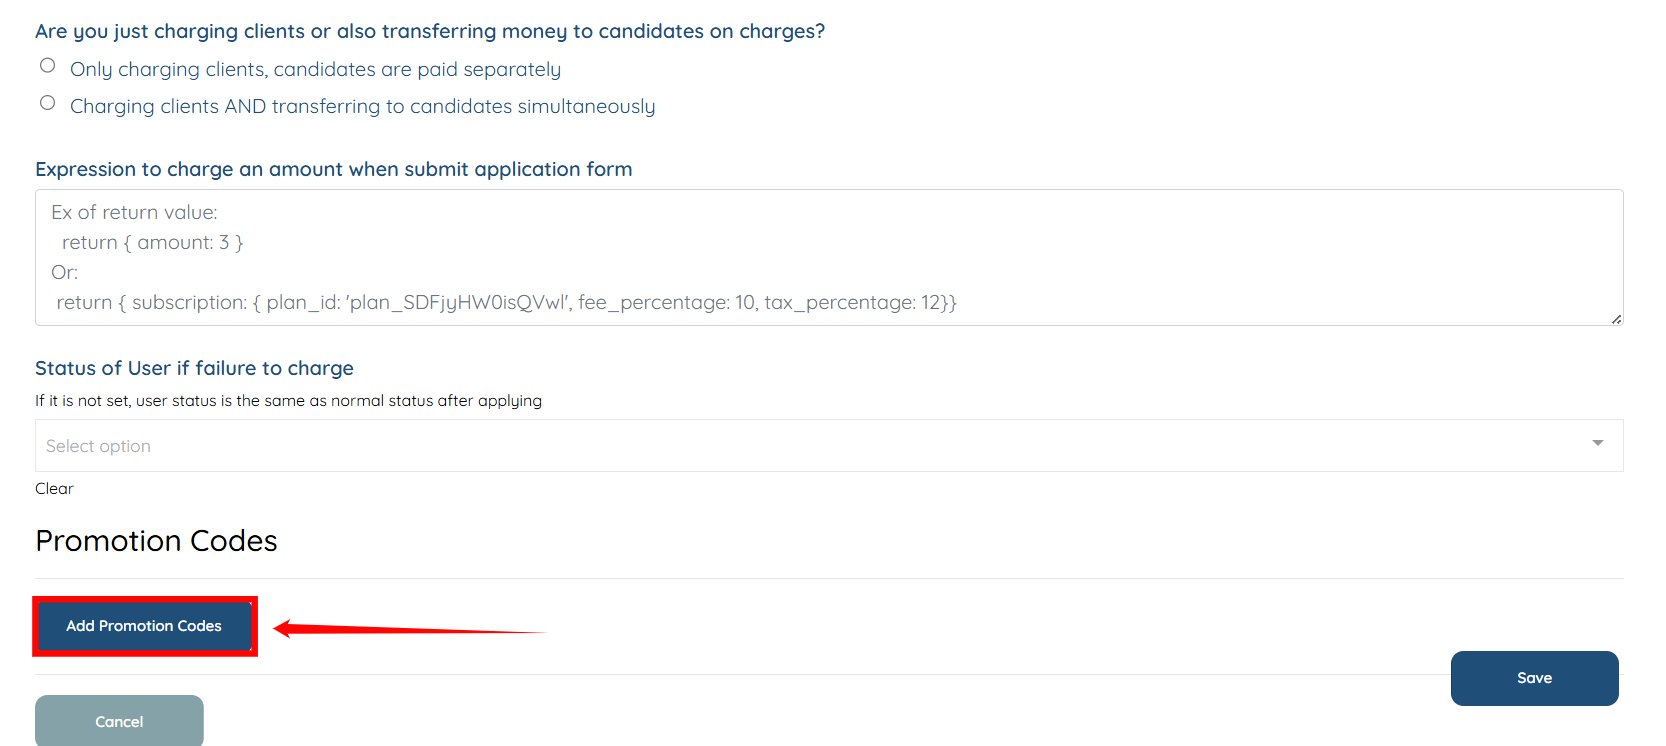This screenshot has height=746, width=1666.
Task: Select the 'Only charging clients' radio button
Action: (47, 66)
